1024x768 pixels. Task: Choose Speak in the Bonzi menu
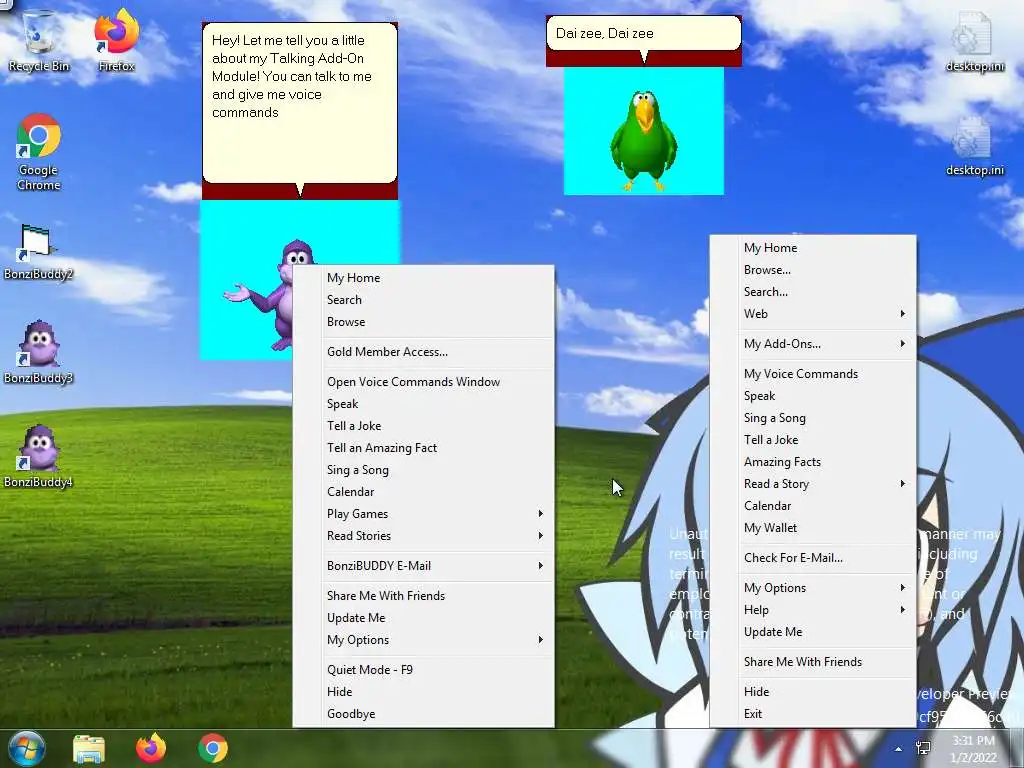pyautogui.click(x=424, y=404)
